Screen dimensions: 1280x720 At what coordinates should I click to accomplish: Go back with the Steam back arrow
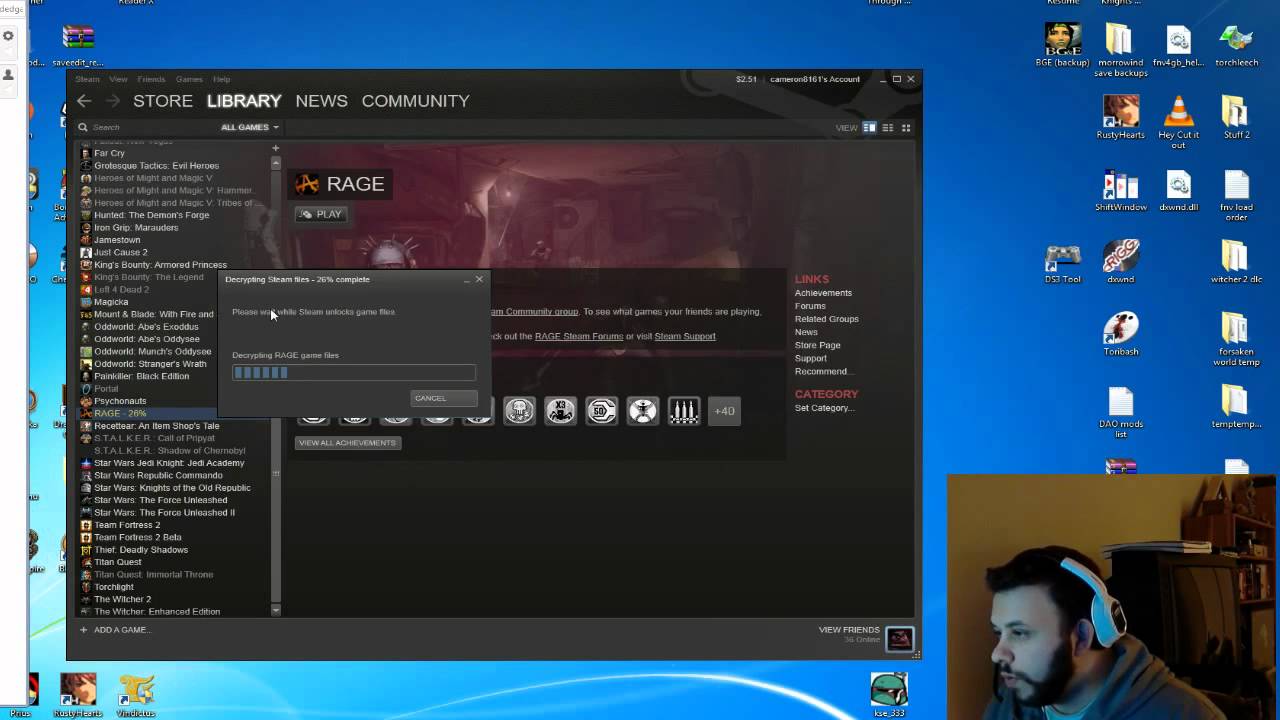tap(84, 101)
